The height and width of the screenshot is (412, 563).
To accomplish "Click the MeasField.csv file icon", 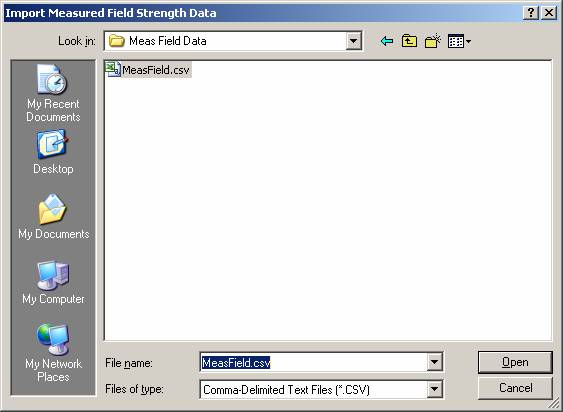I will point(113,69).
